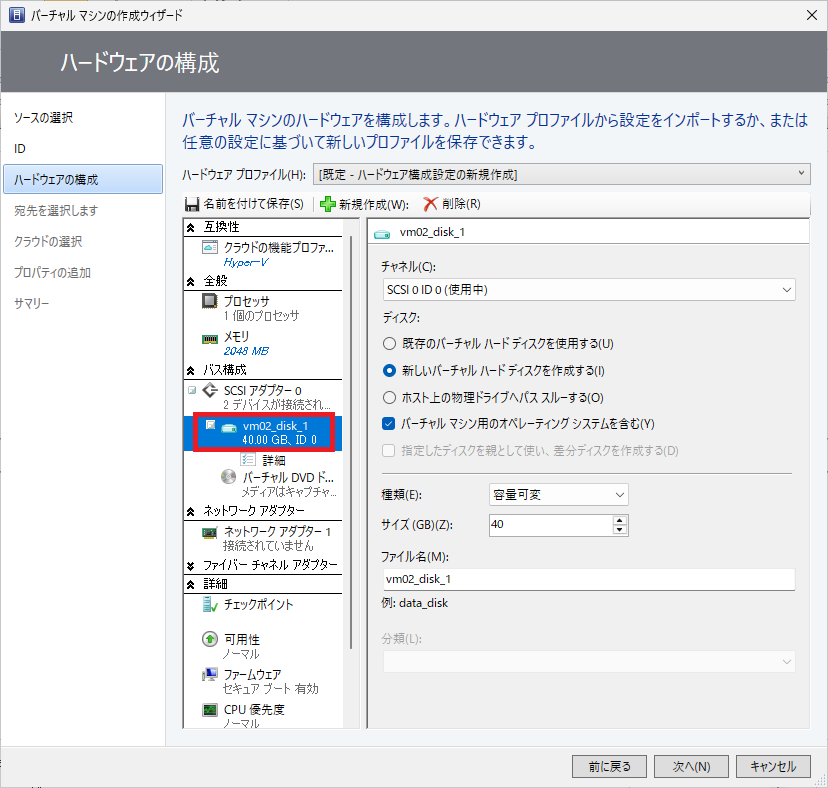Choose 'use existing virtual hard disk' option
The image size is (828, 788).
389,344
